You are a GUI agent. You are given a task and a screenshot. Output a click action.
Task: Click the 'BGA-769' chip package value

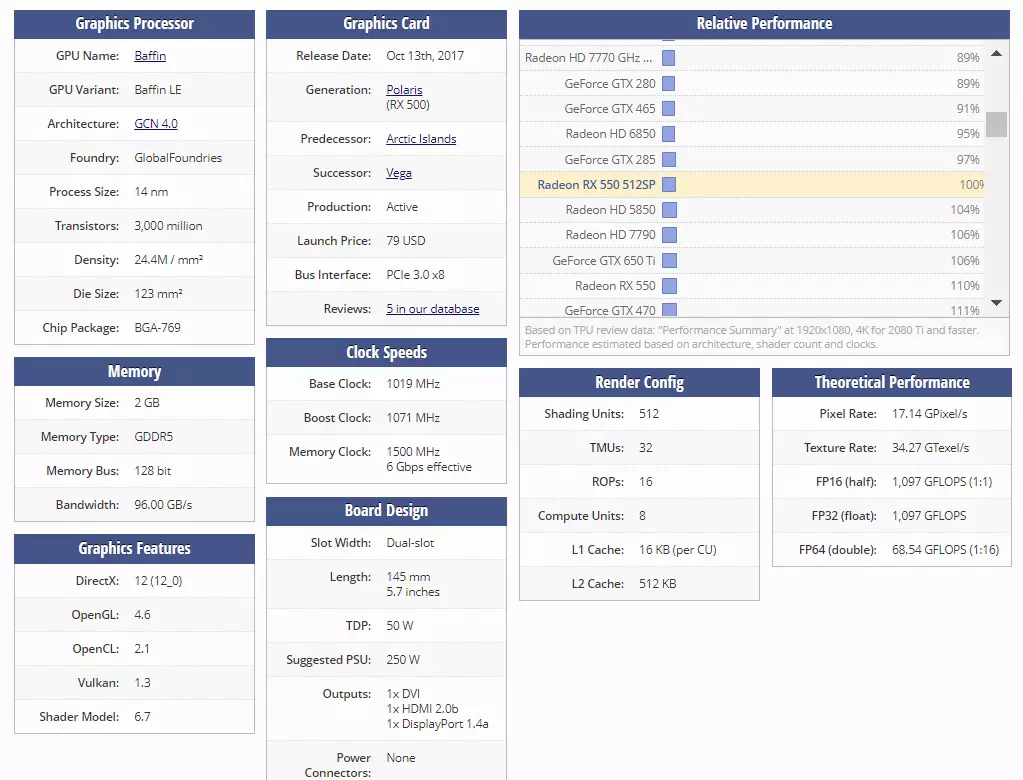tap(157, 328)
